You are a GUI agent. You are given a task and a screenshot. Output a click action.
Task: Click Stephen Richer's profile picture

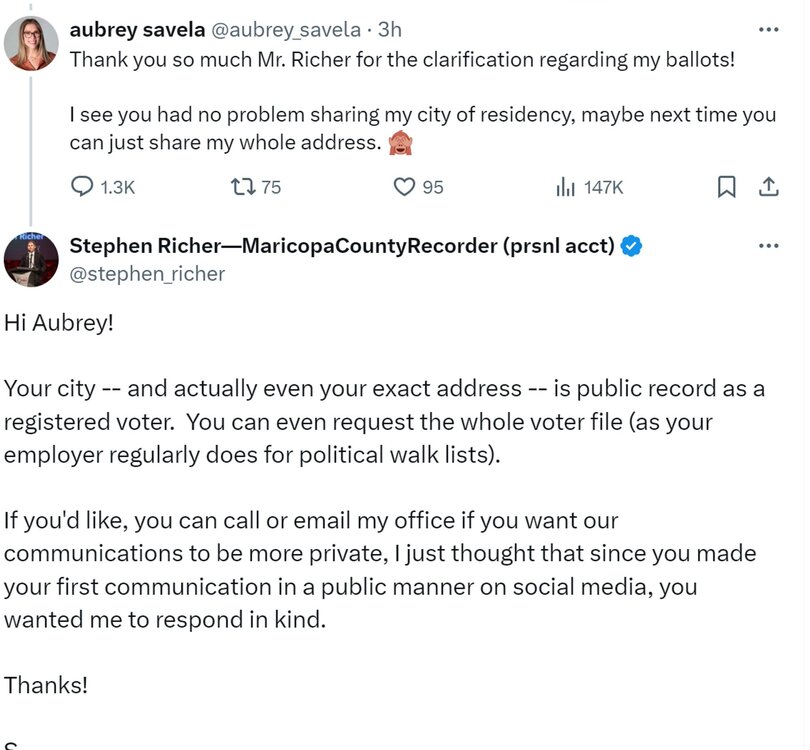pyautogui.click(x=31, y=260)
